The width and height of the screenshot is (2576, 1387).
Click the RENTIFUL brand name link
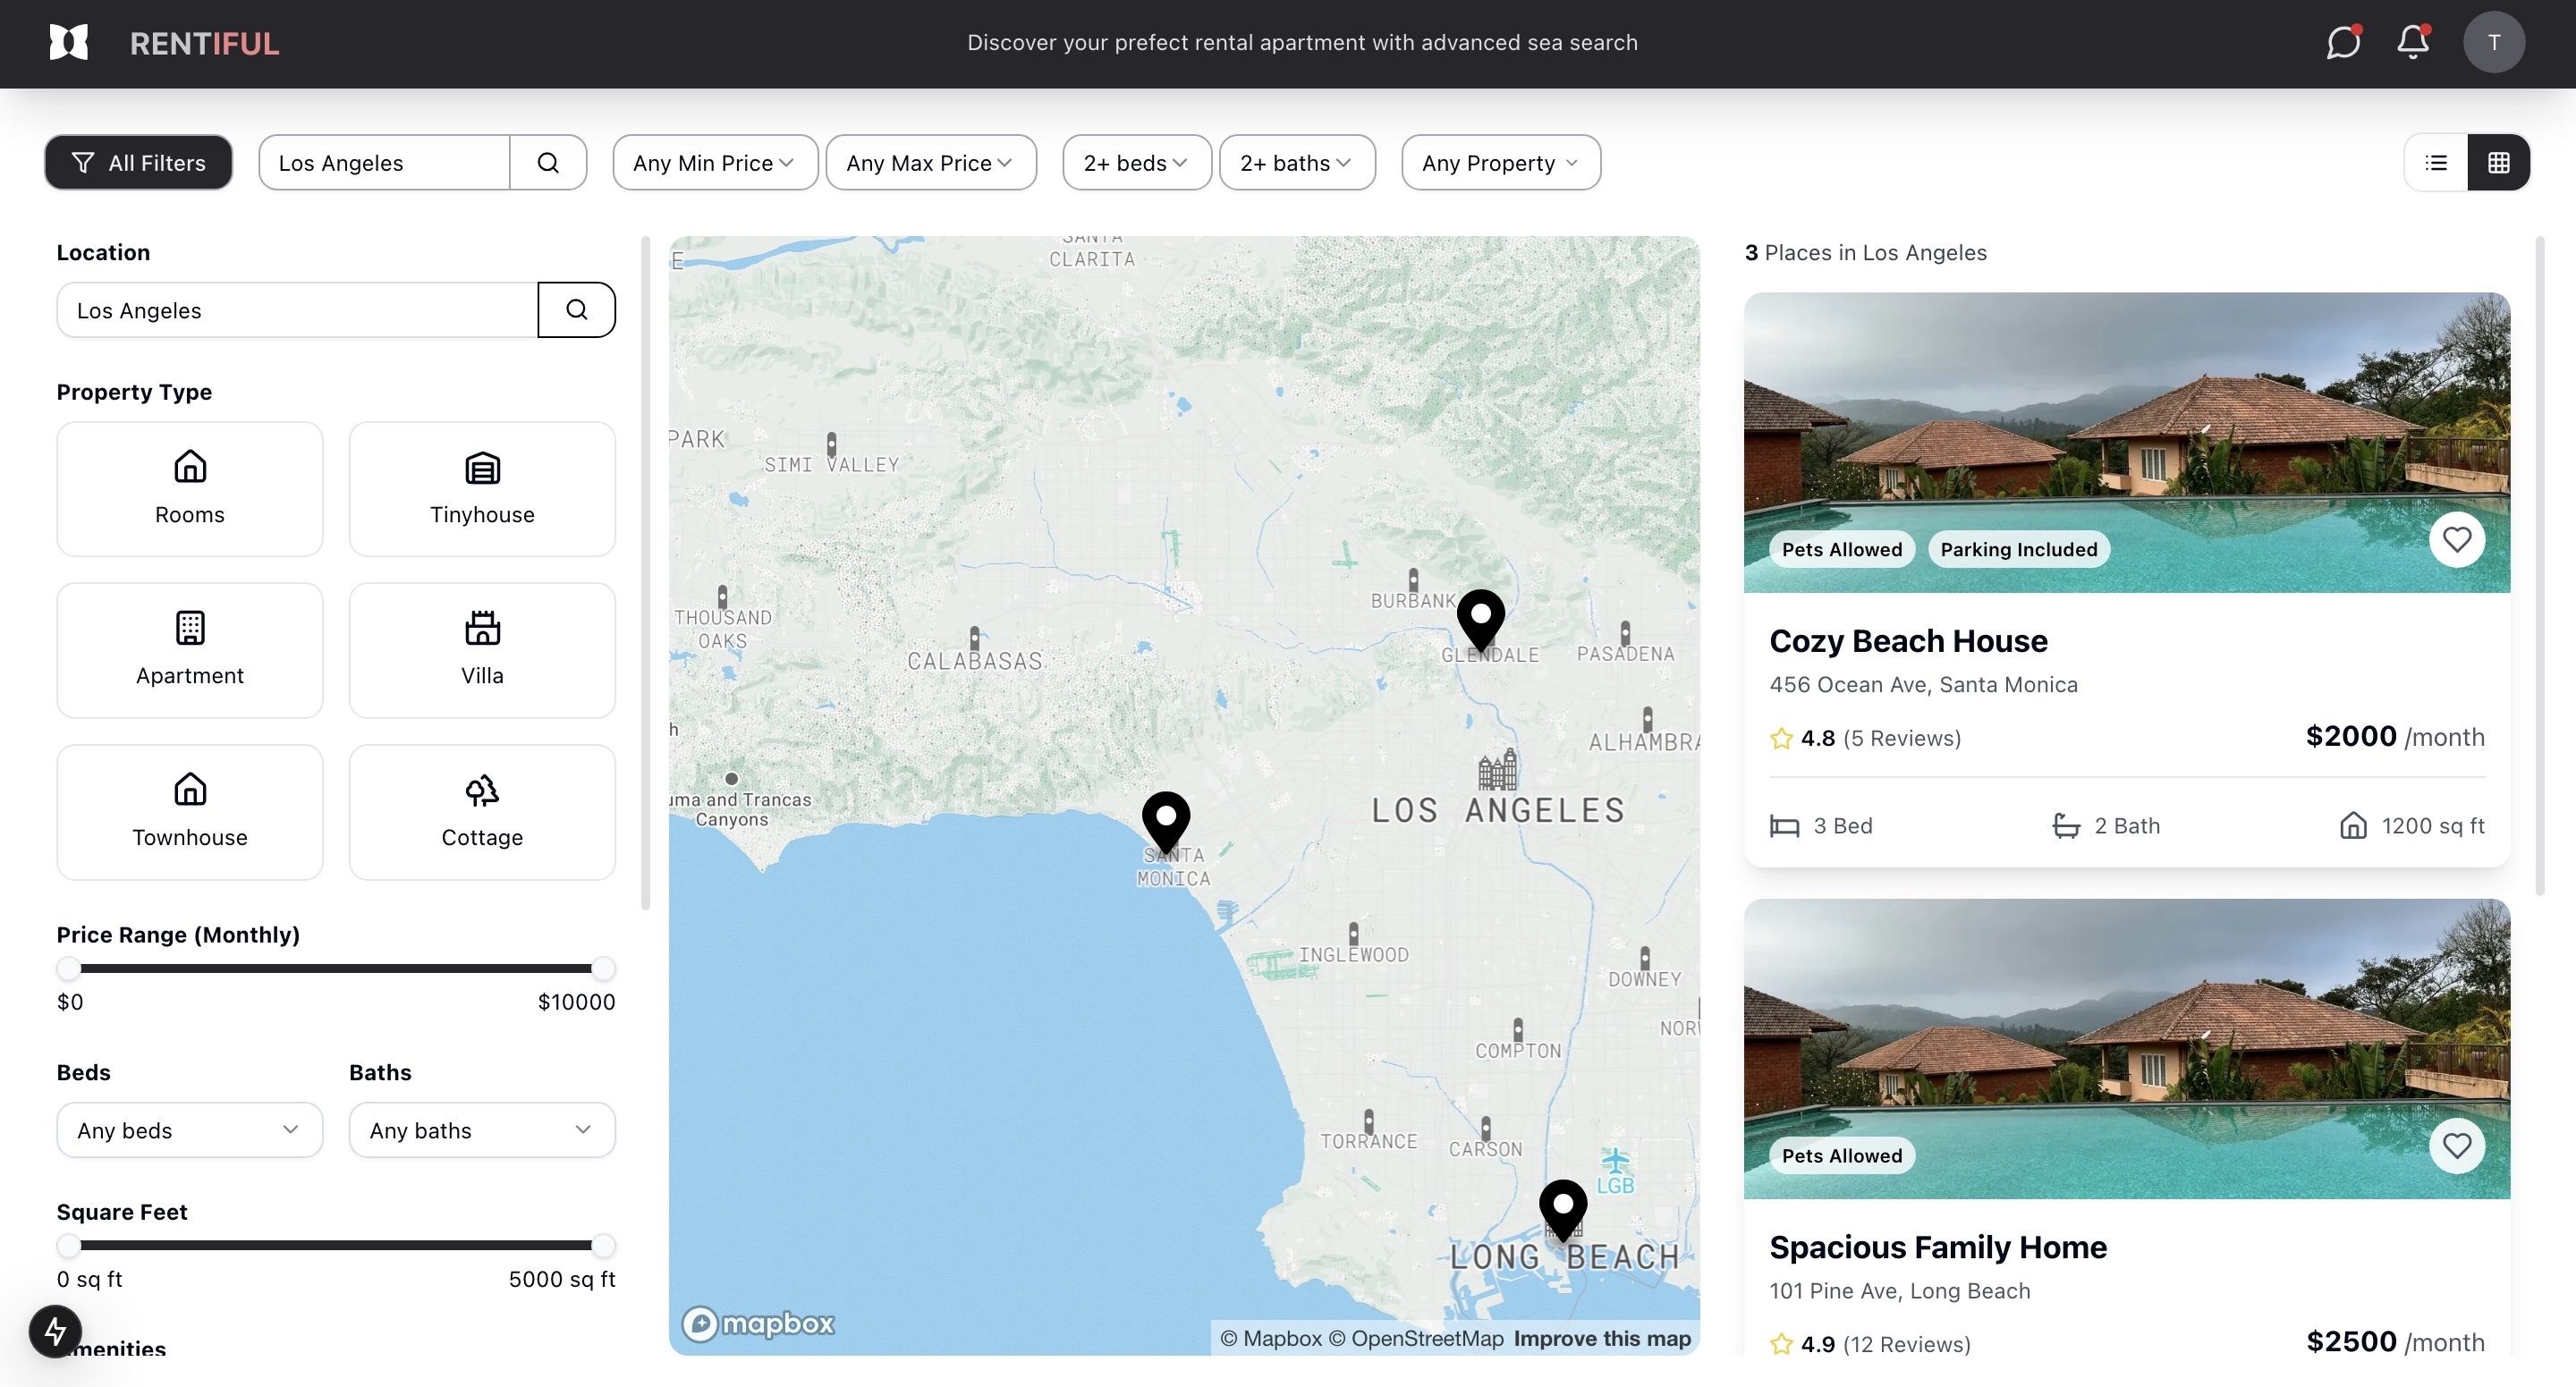click(x=204, y=43)
